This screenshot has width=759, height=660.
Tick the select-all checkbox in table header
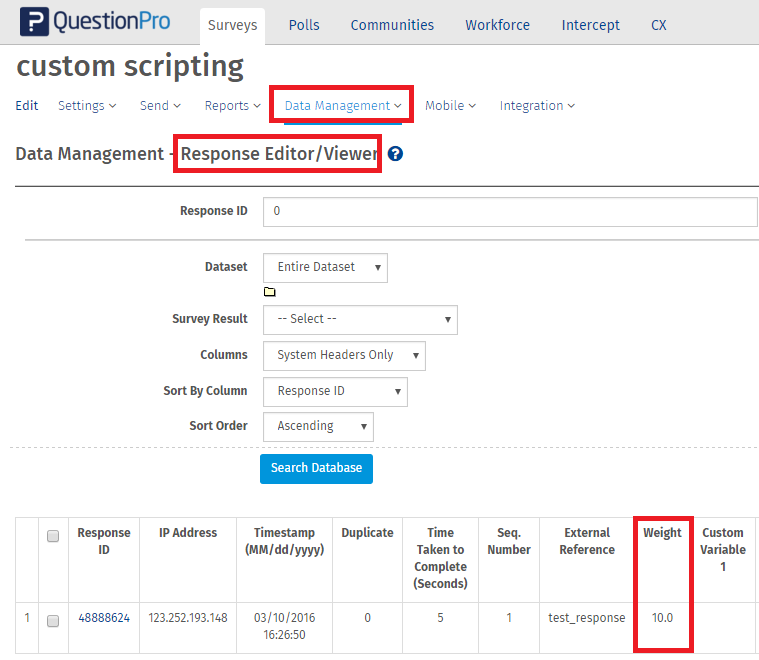[54, 536]
